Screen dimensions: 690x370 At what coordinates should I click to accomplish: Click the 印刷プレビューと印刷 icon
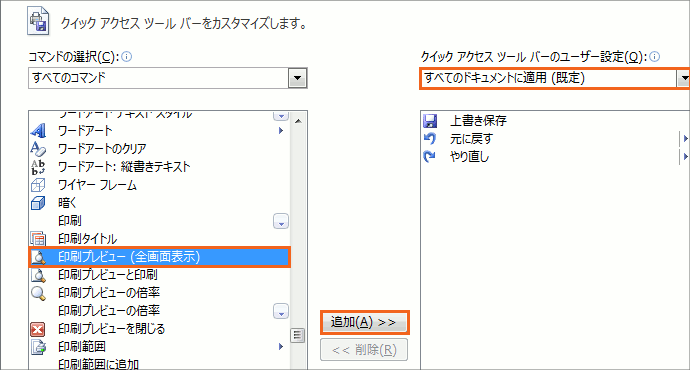[38, 275]
